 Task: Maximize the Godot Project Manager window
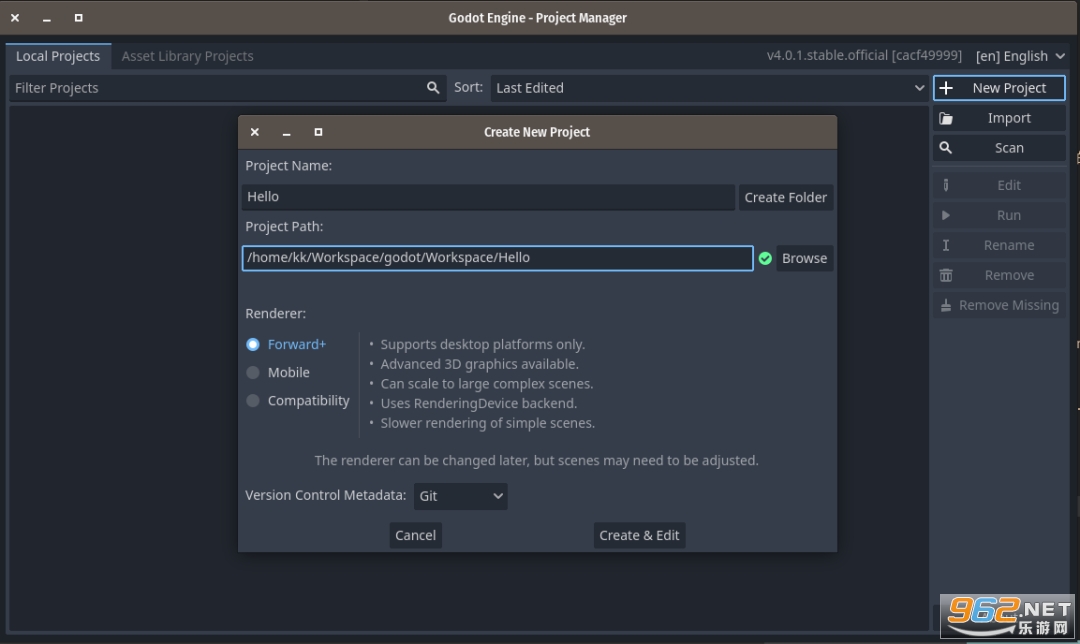coord(79,18)
